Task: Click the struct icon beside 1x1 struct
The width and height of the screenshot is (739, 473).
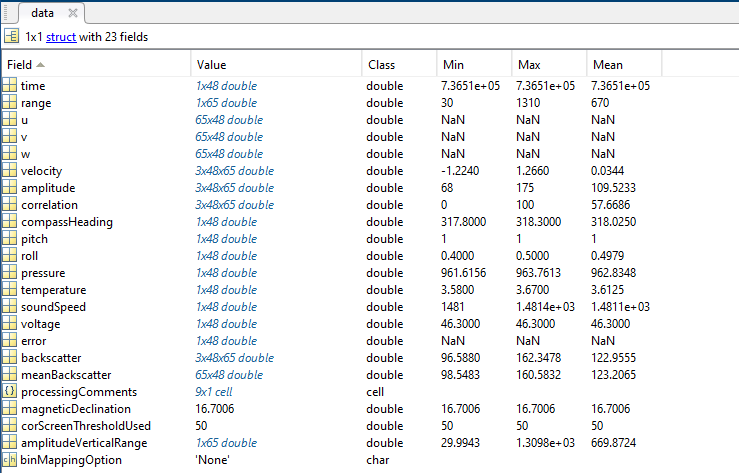Action: [11, 36]
